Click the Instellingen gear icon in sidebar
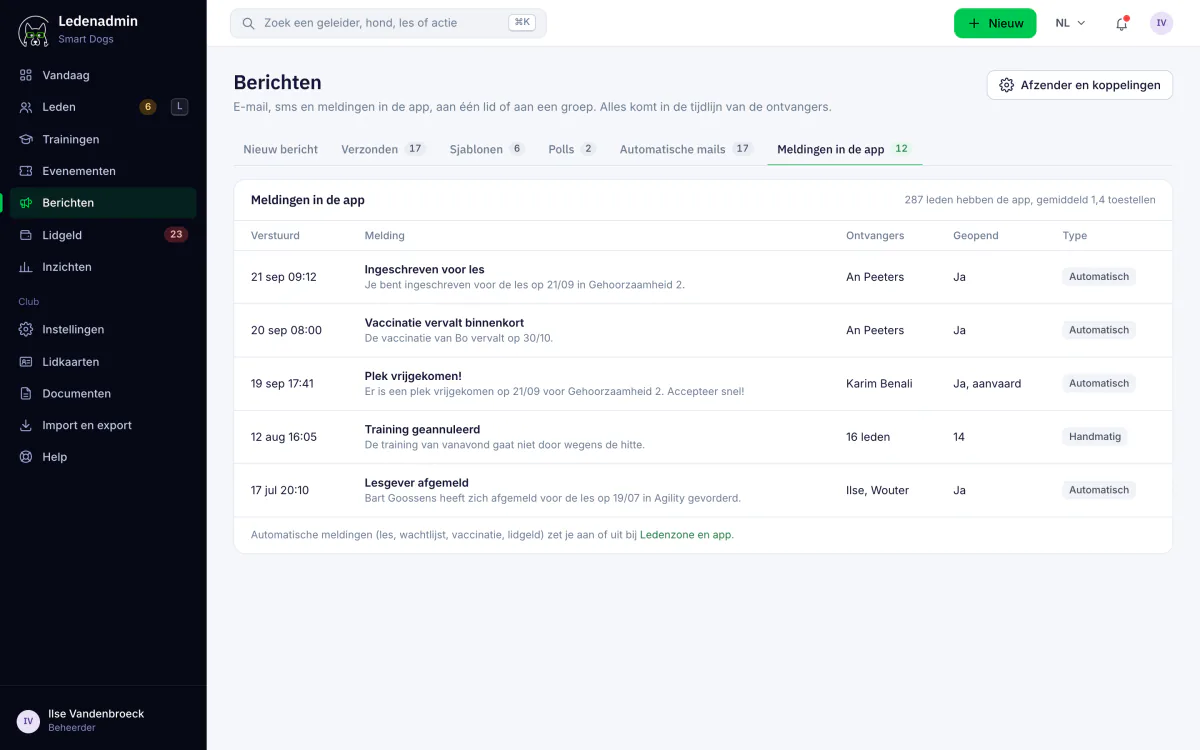The height and width of the screenshot is (750, 1200). 26,329
